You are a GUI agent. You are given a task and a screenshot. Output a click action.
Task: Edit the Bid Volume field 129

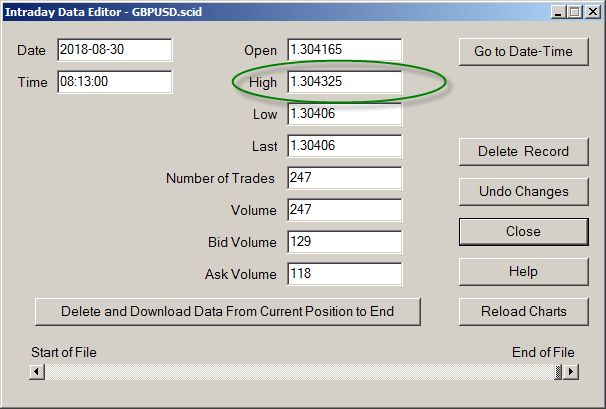coord(345,242)
